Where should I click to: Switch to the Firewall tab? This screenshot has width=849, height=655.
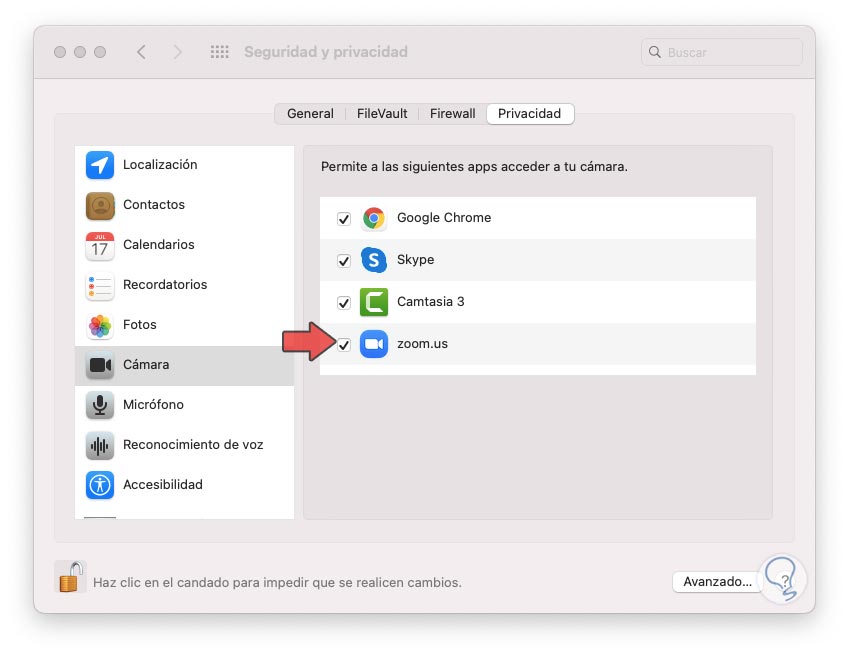(x=452, y=113)
